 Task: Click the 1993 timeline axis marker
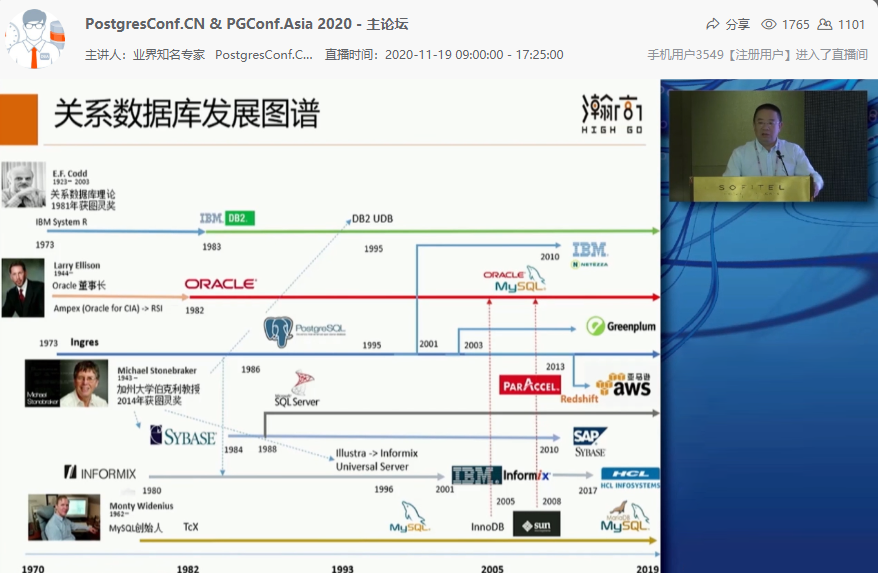coord(342,568)
